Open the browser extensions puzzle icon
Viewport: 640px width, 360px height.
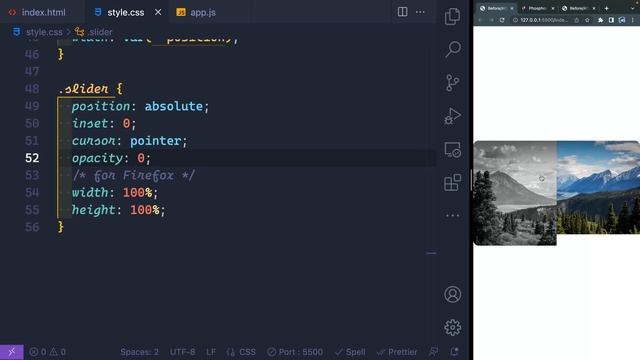(x=600, y=20)
